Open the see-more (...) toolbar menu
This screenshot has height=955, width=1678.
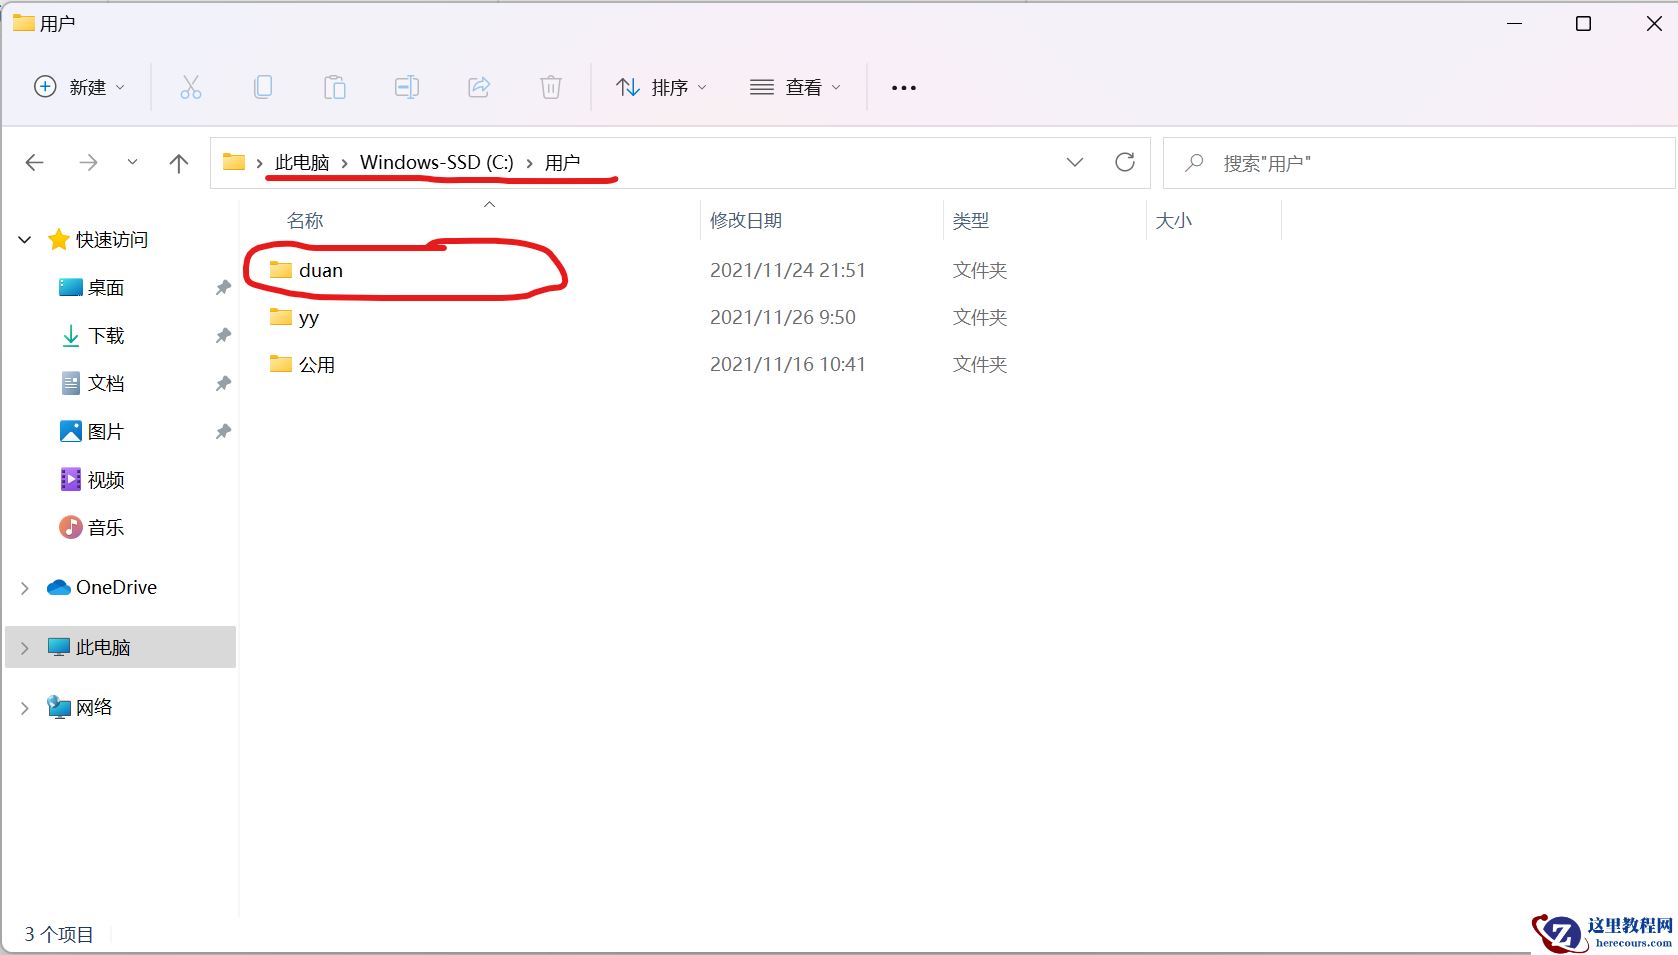(902, 87)
